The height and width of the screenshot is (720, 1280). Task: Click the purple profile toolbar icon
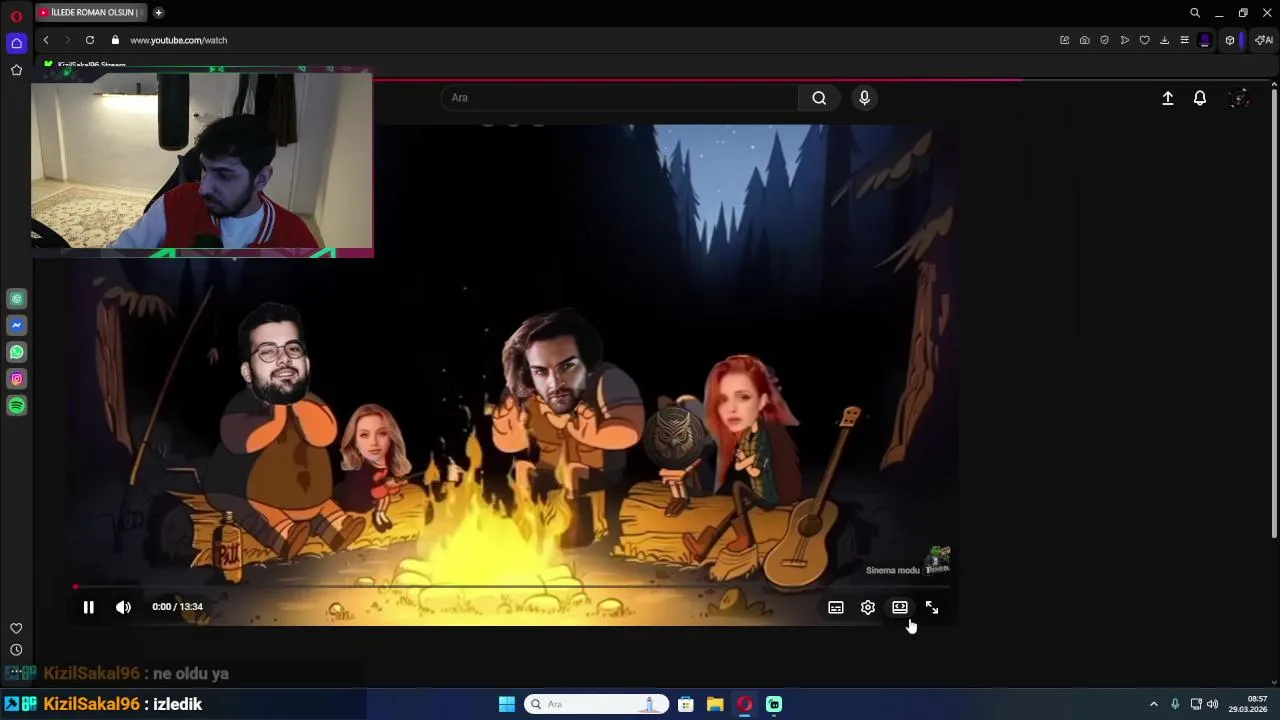tap(1205, 40)
